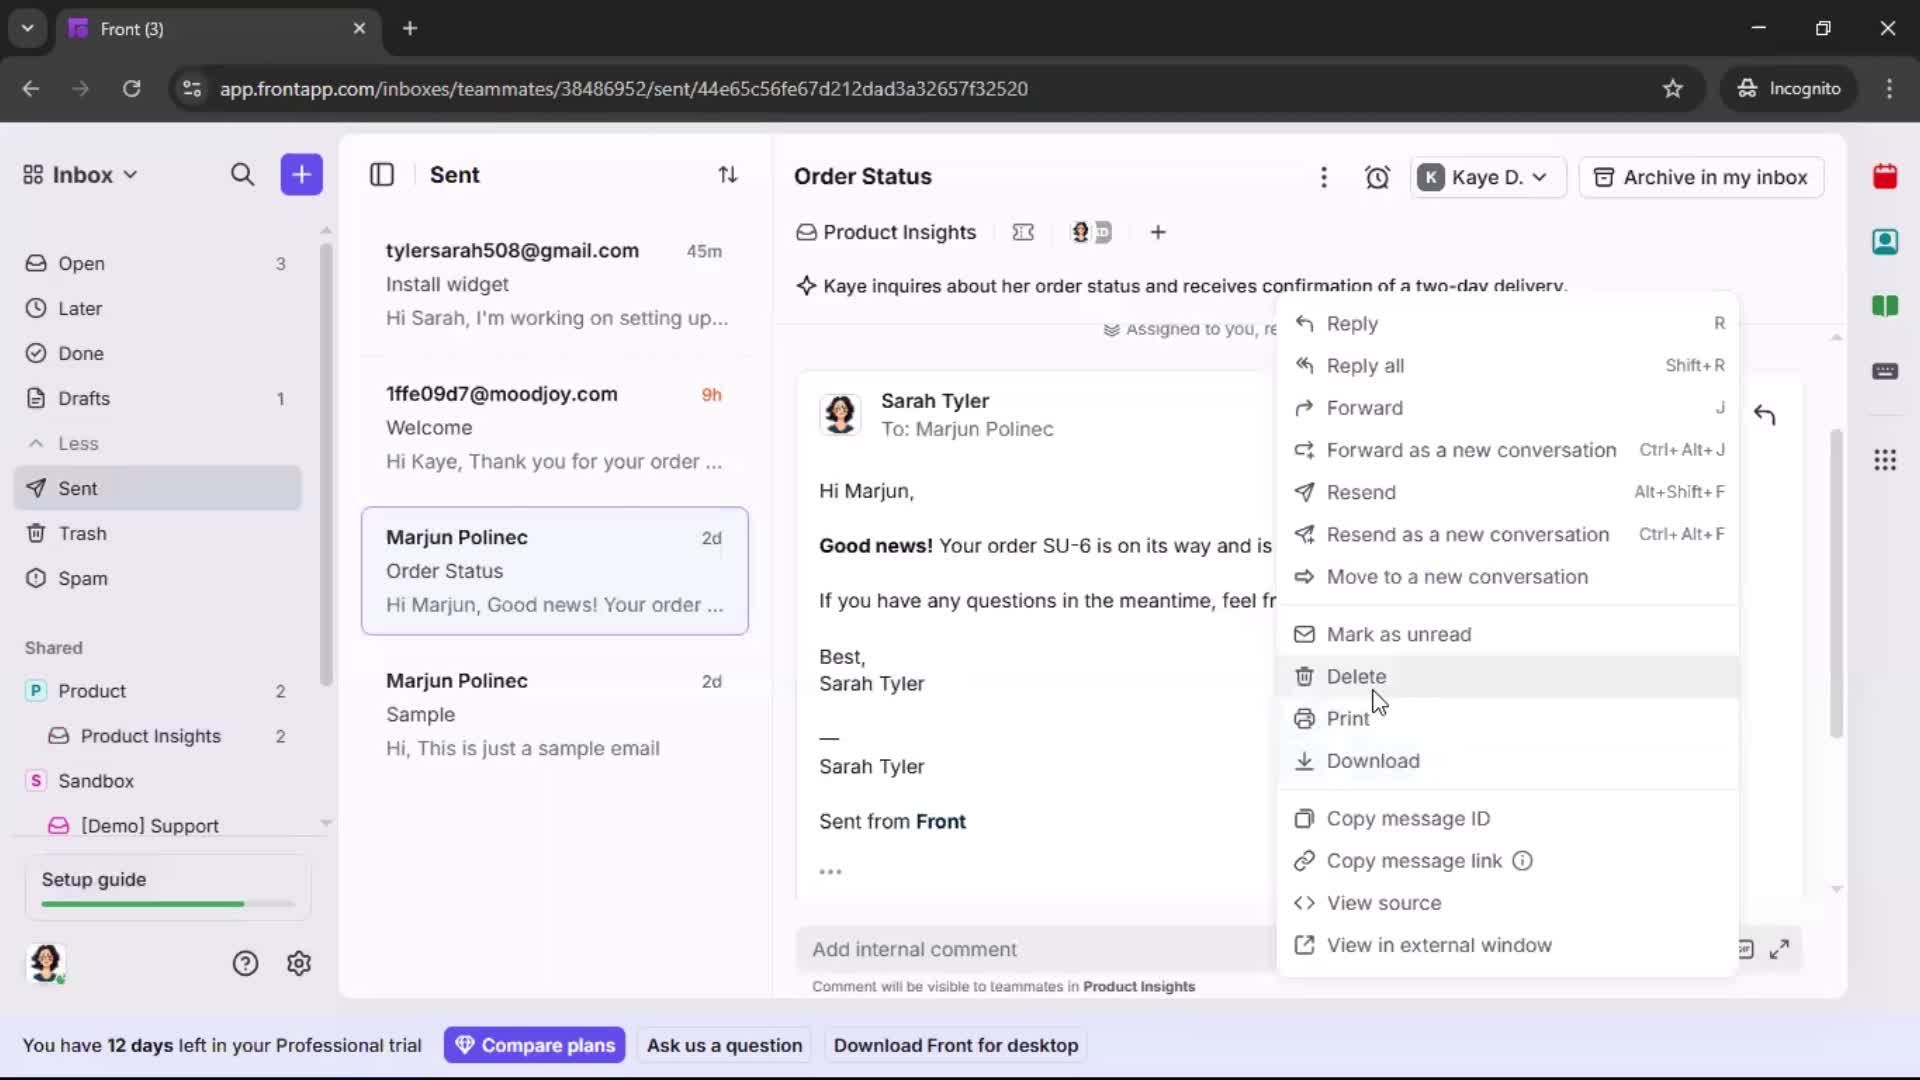
Task: Search conversations with the magnifying glass
Action: click(x=242, y=174)
